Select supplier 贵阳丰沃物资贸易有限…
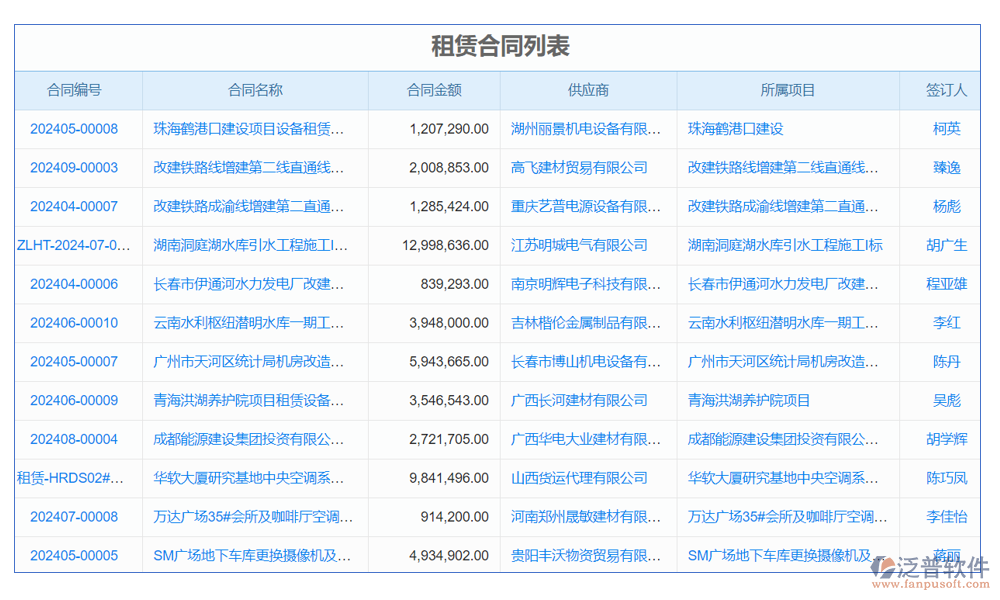 [x=586, y=556]
